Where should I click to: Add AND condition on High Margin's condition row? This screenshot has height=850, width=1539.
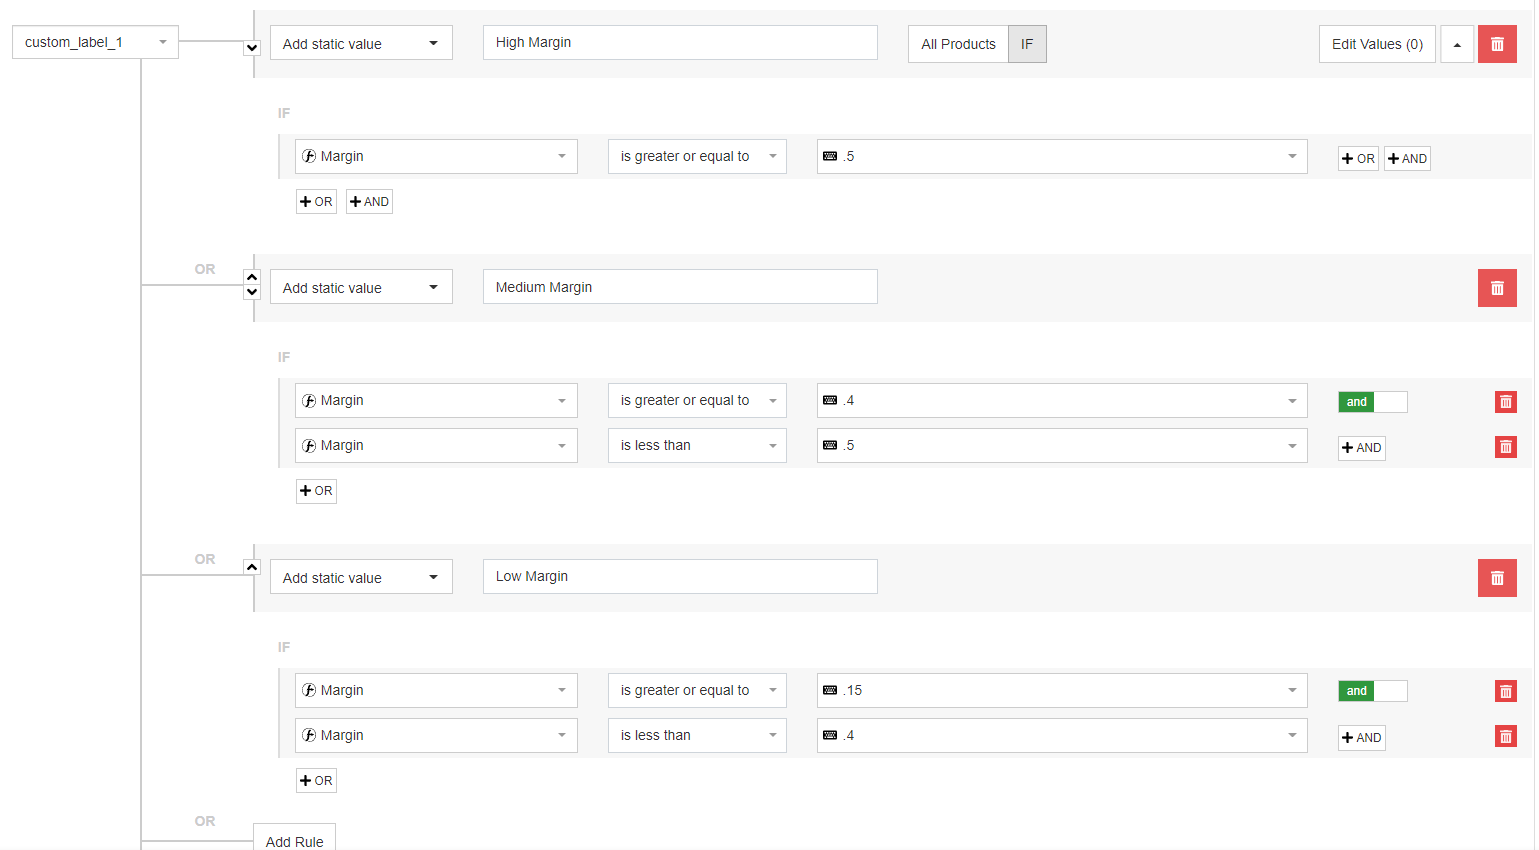click(x=1407, y=159)
